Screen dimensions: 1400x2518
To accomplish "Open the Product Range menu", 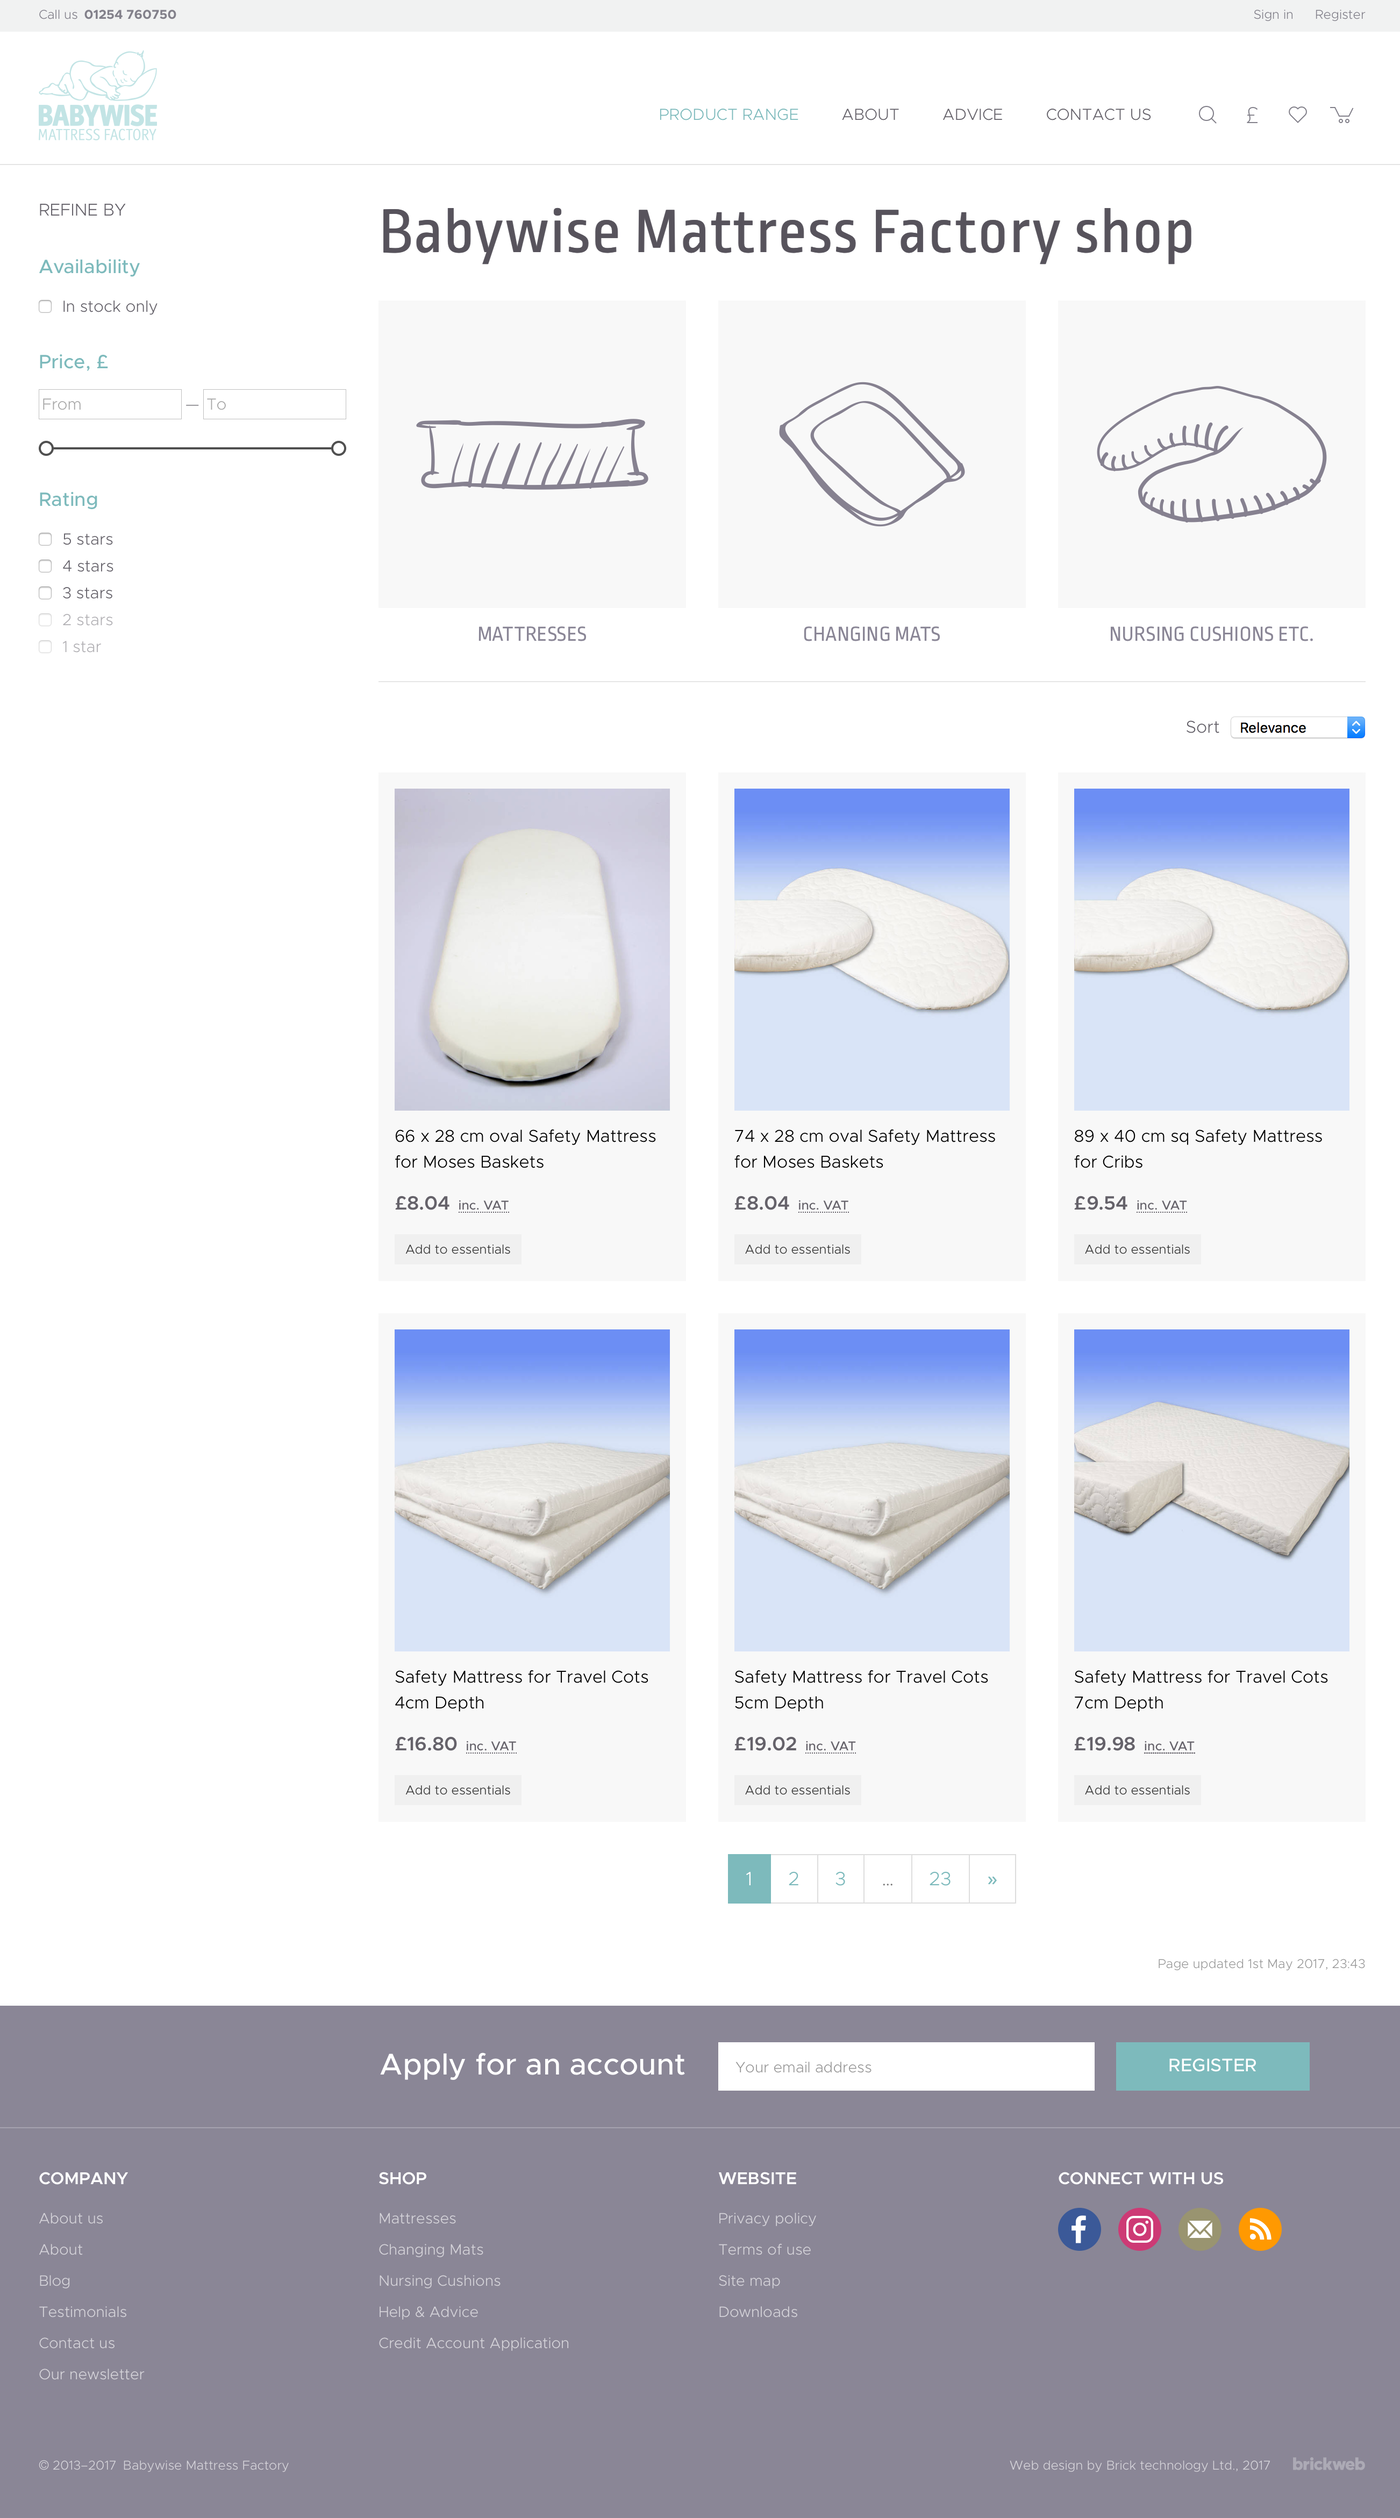I will [x=728, y=115].
